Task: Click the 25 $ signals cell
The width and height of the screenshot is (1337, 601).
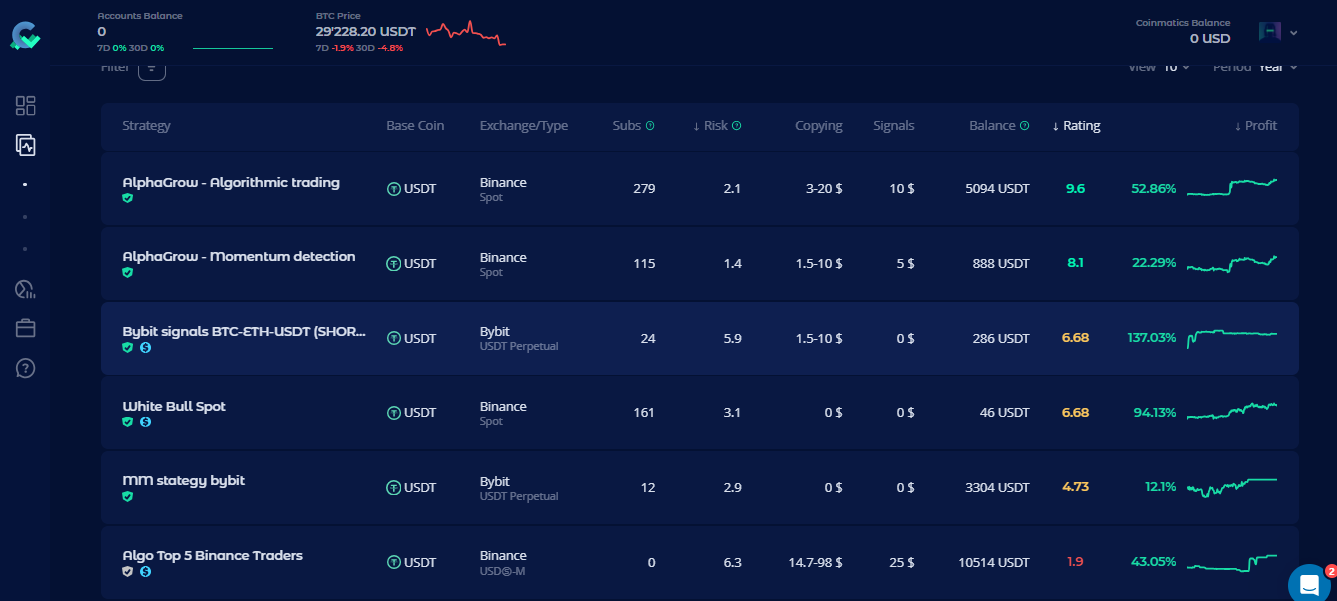Action: click(x=902, y=563)
